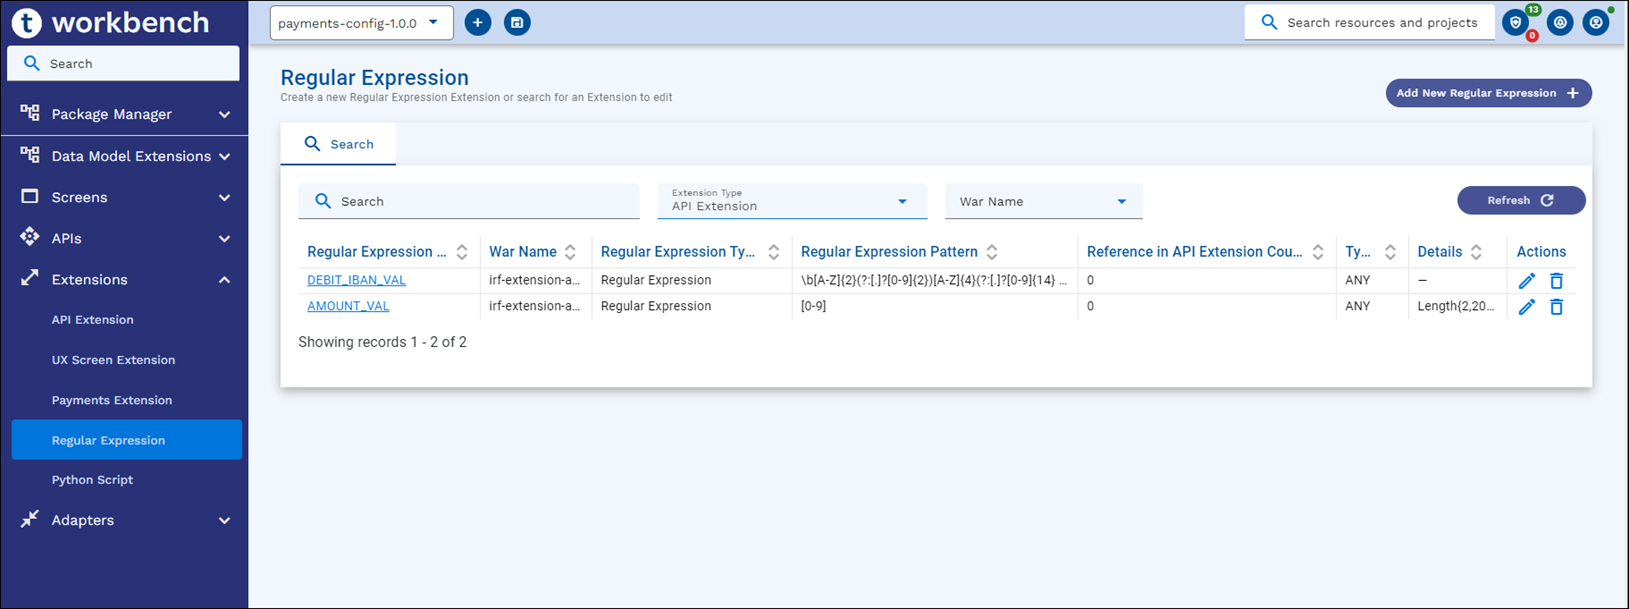The image size is (1629, 609).
Task: Collapse the Extensions sidebar section
Action: point(224,280)
